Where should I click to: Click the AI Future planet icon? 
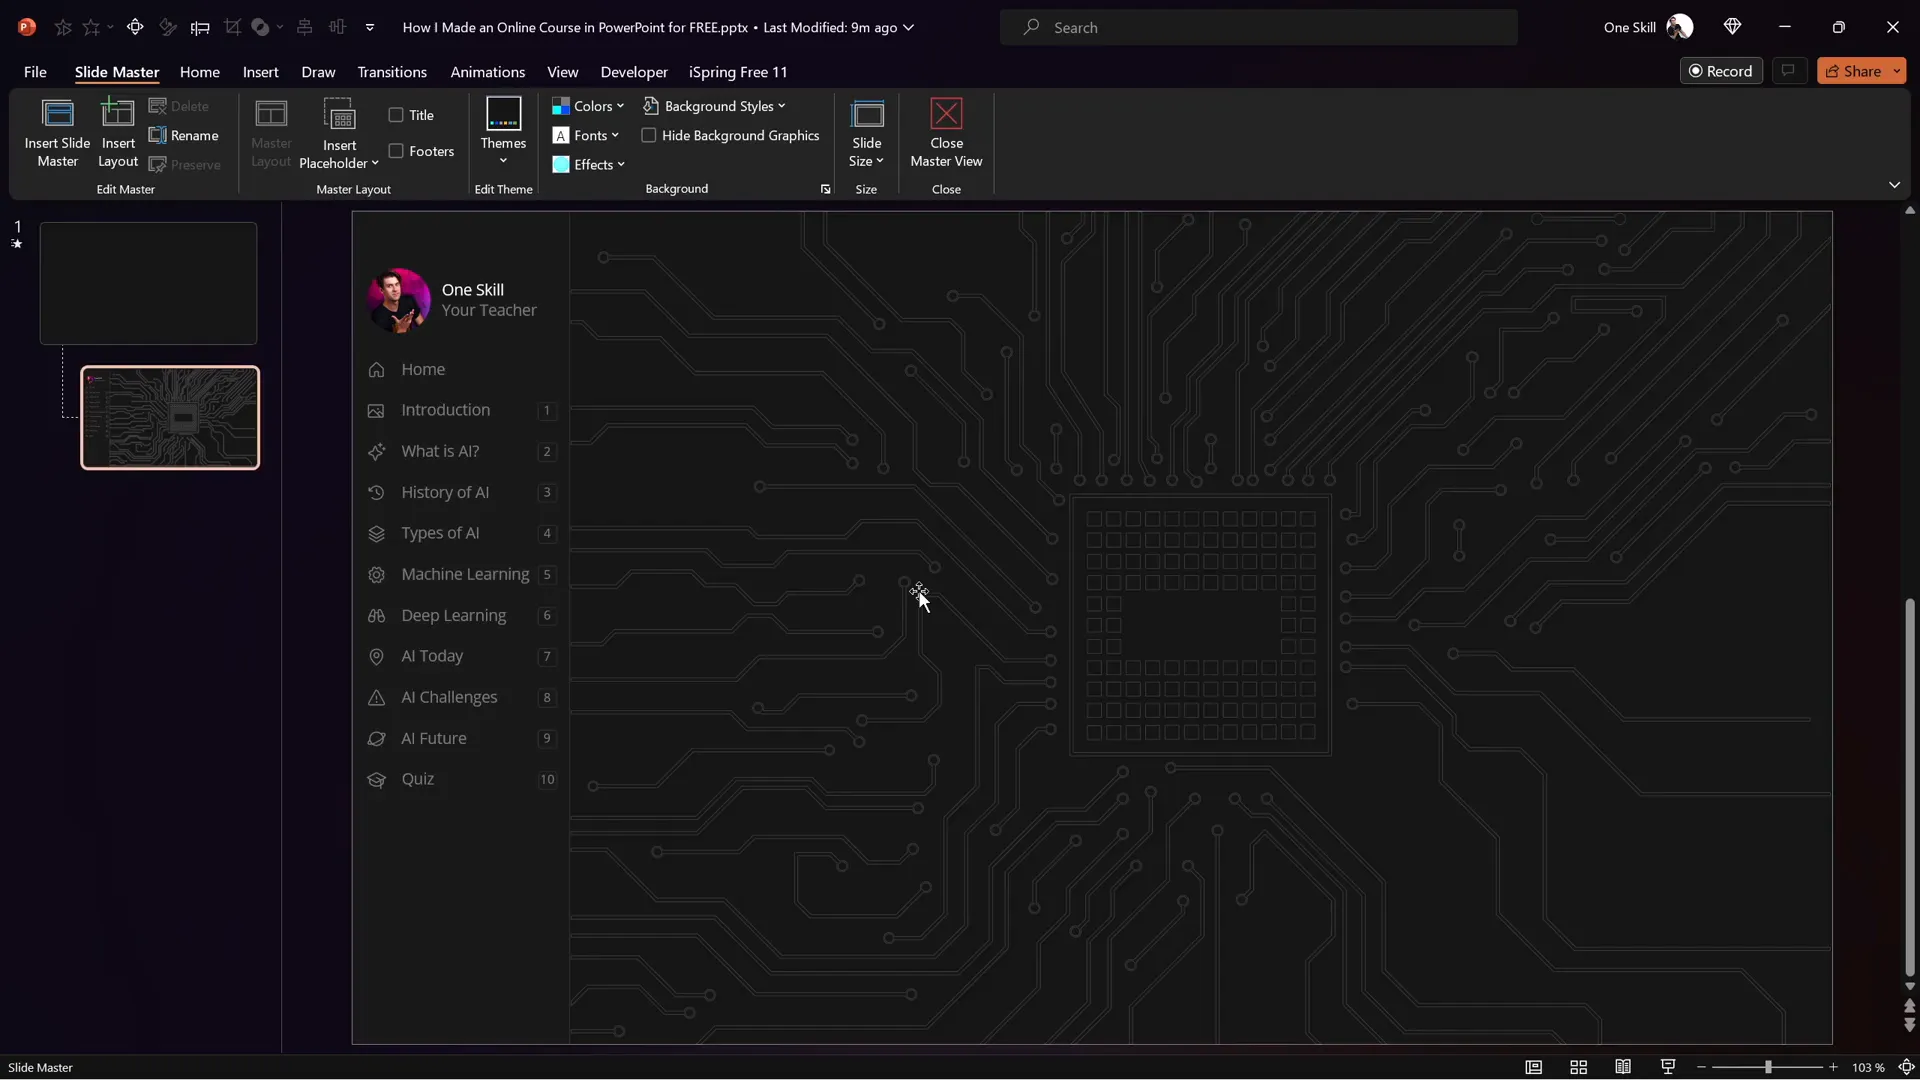click(376, 739)
